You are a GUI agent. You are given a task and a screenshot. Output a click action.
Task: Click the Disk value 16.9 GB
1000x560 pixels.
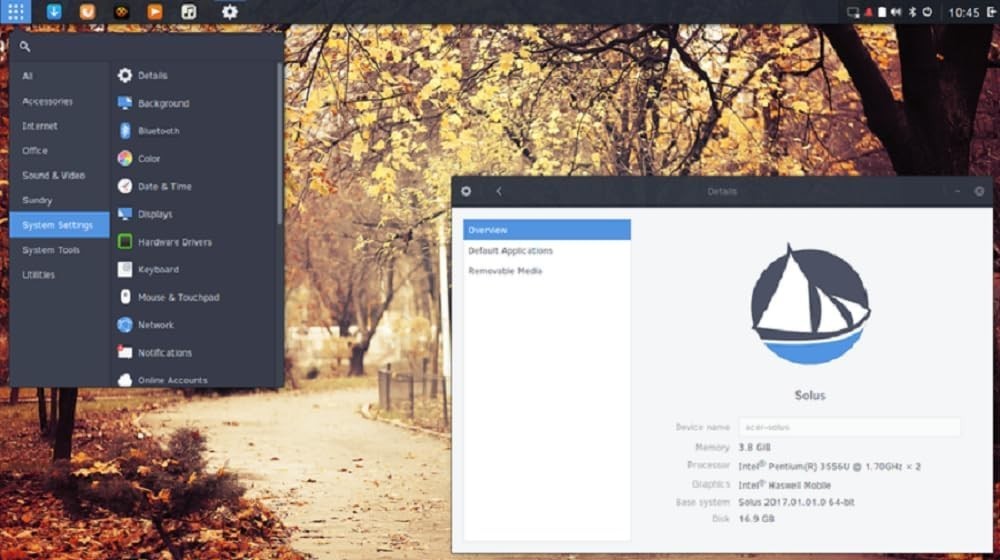point(756,519)
